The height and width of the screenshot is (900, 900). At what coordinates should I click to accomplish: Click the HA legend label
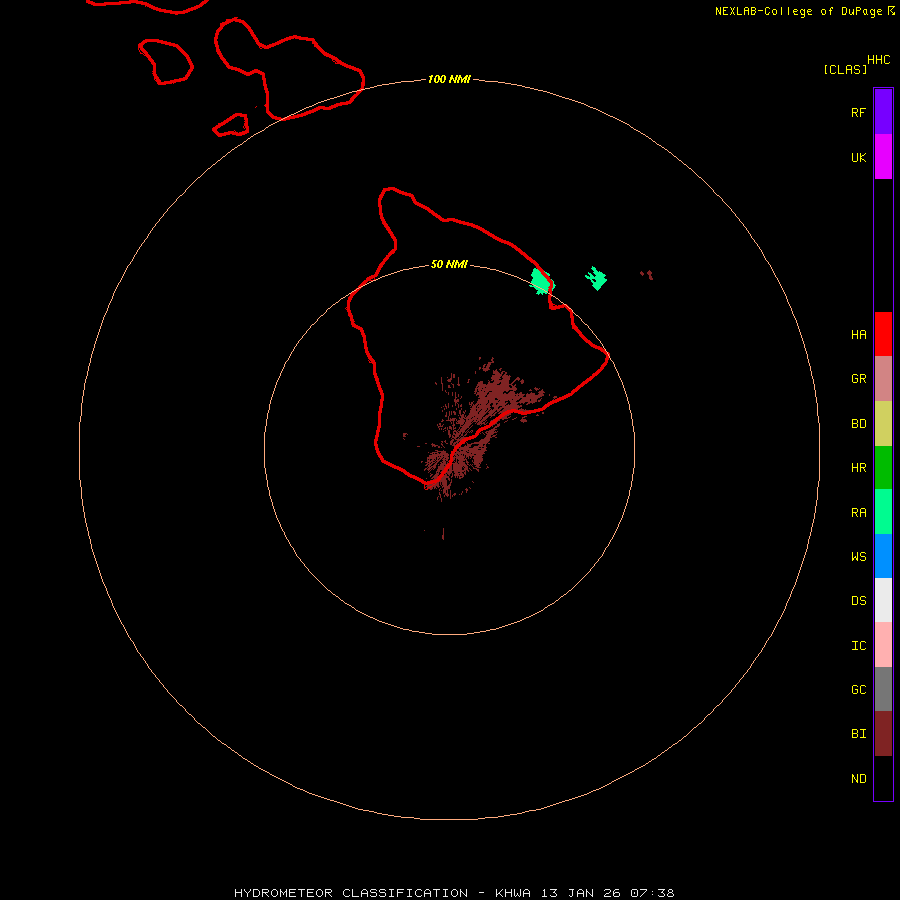858,335
